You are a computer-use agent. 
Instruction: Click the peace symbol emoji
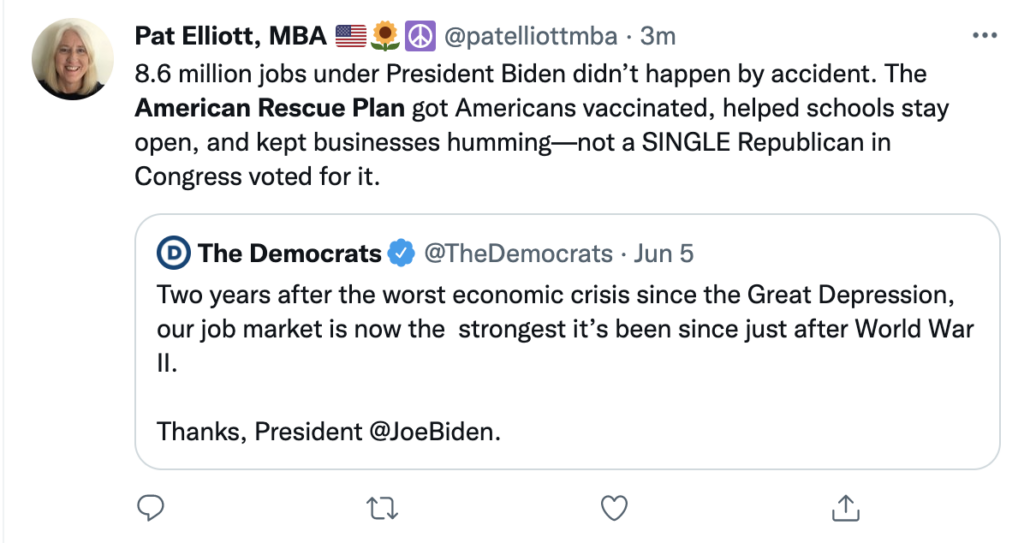pyautogui.click(x=417, y=37)
